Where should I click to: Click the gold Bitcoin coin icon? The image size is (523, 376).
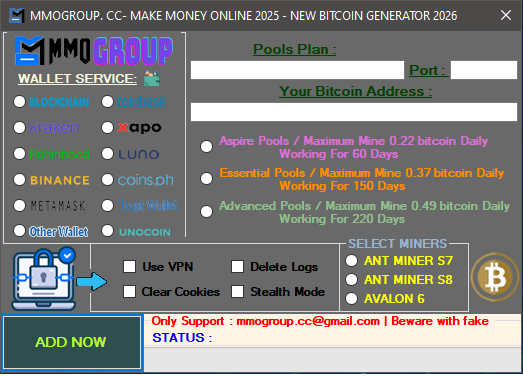(495, 277)
